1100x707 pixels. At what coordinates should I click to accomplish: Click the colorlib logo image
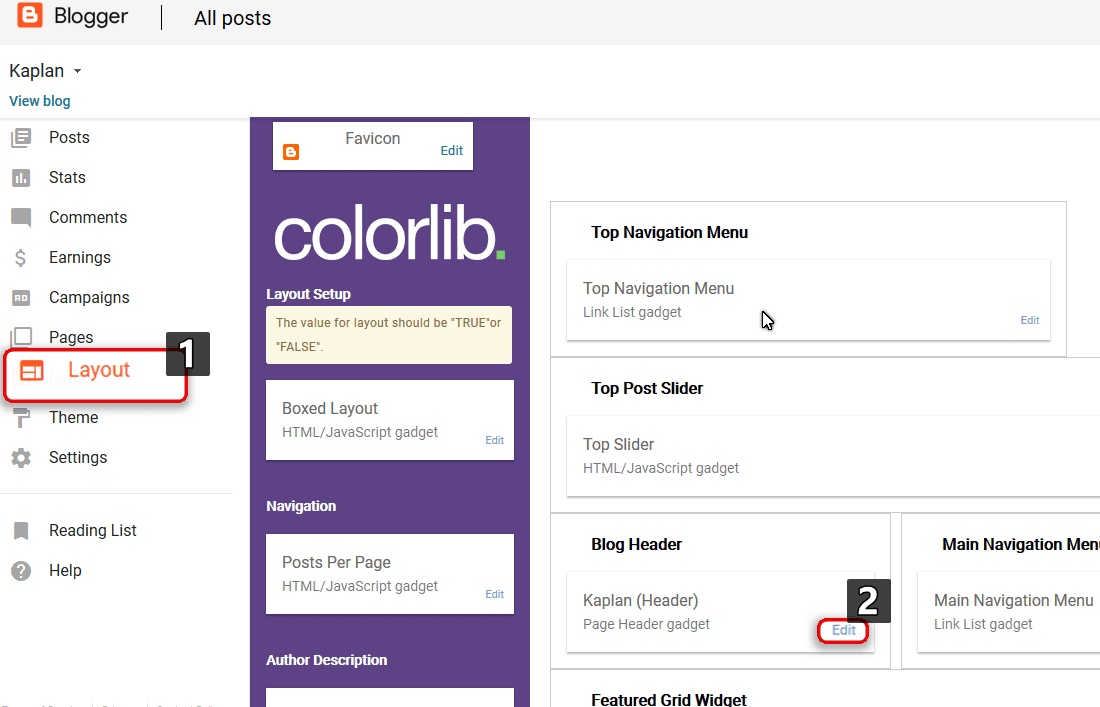tap(388, 231)
